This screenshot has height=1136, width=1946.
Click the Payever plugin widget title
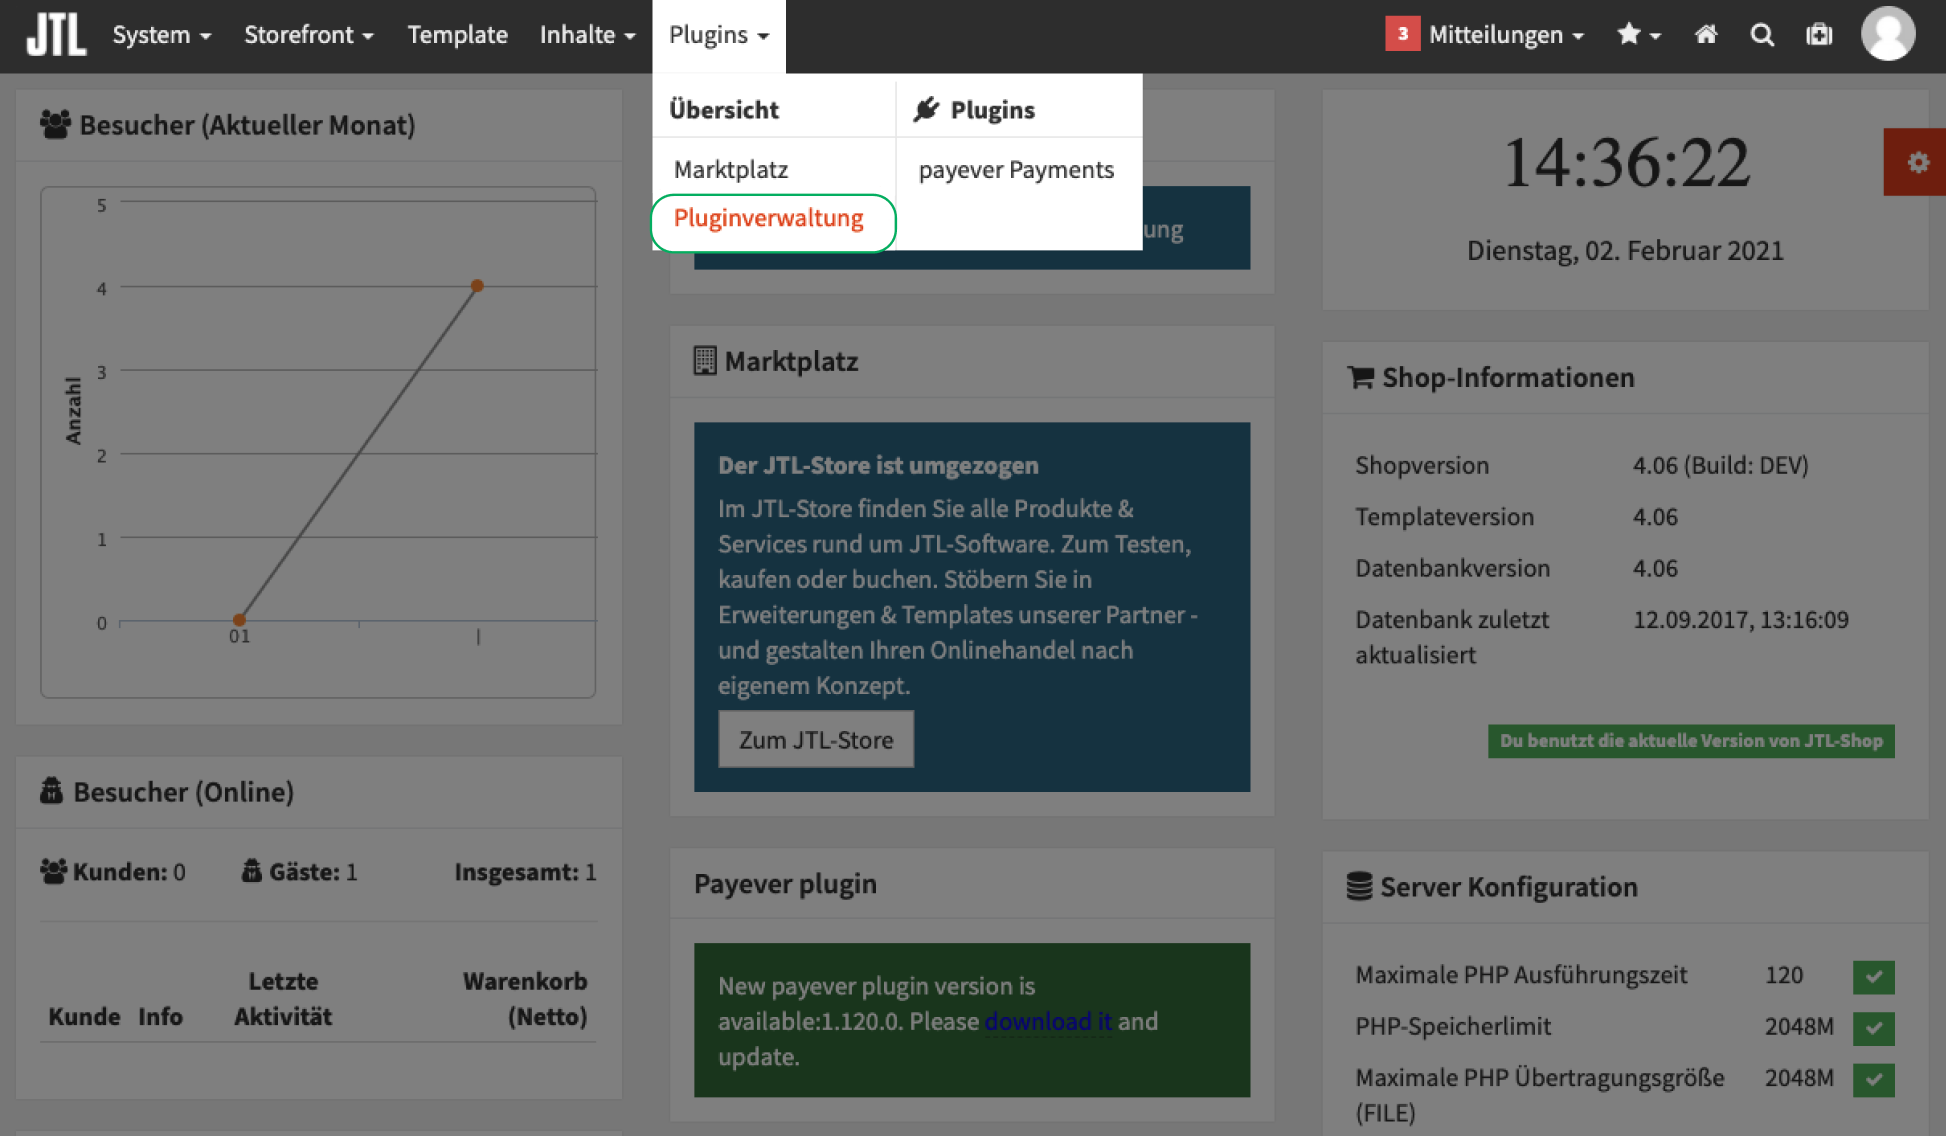(785, 884)
